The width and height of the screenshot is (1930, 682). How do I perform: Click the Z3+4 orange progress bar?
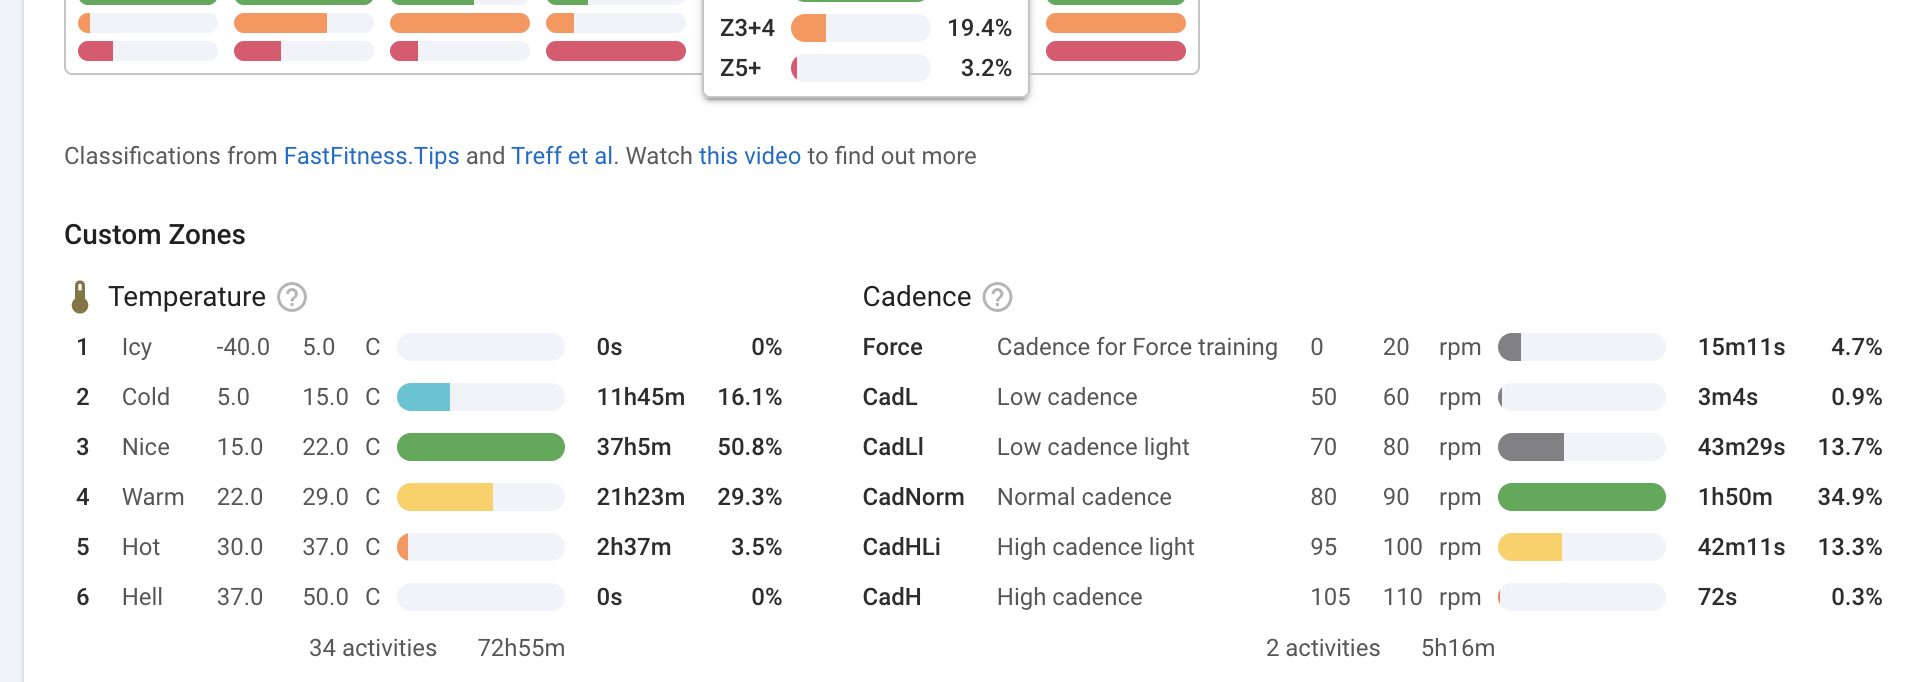(860, 28)
